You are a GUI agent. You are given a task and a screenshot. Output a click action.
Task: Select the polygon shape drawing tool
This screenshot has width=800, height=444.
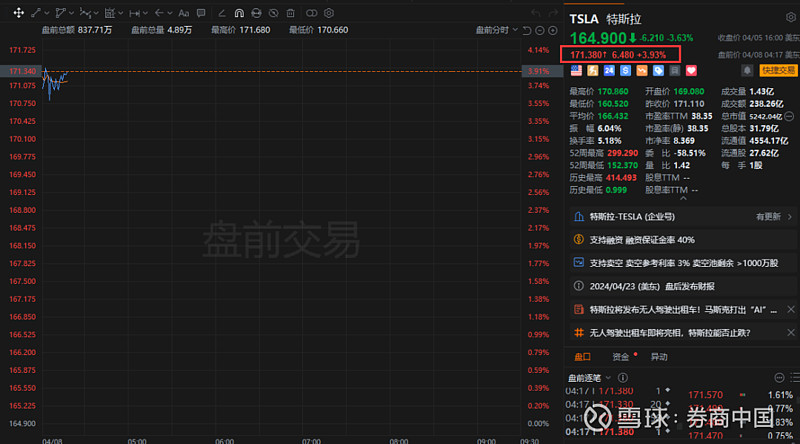(x=60, y=13)
